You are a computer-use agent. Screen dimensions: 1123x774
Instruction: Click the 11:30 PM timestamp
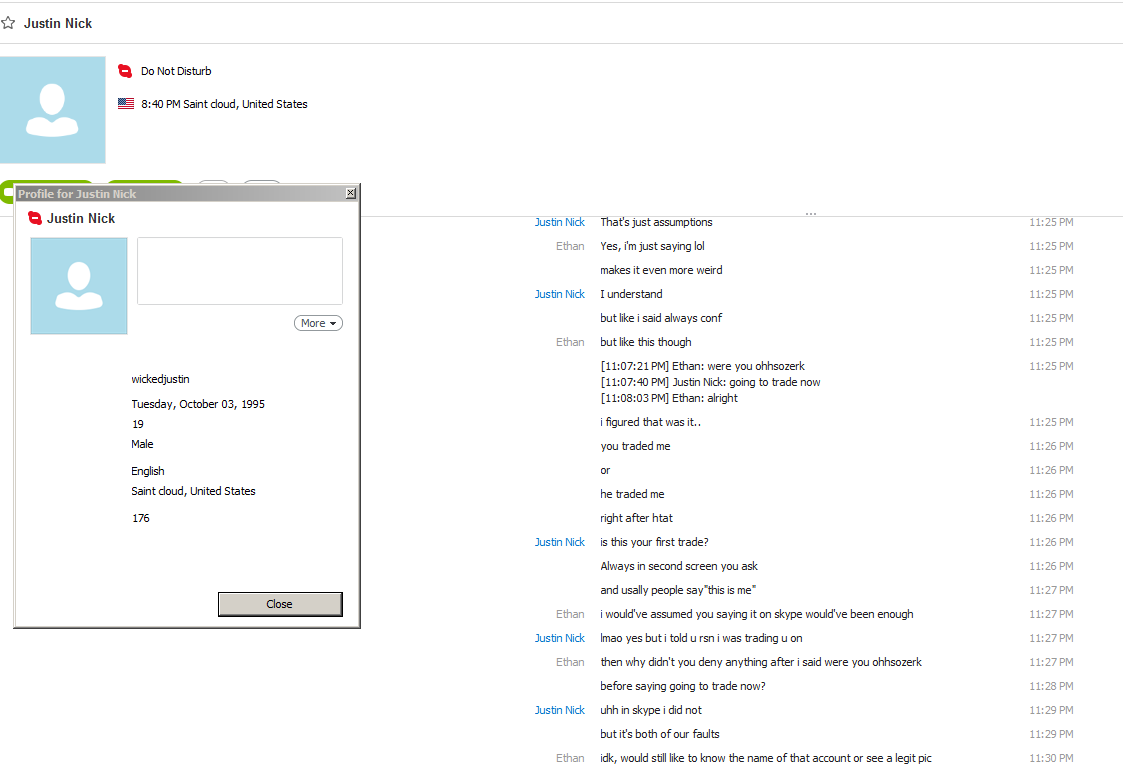click(x=1051, y=758)
